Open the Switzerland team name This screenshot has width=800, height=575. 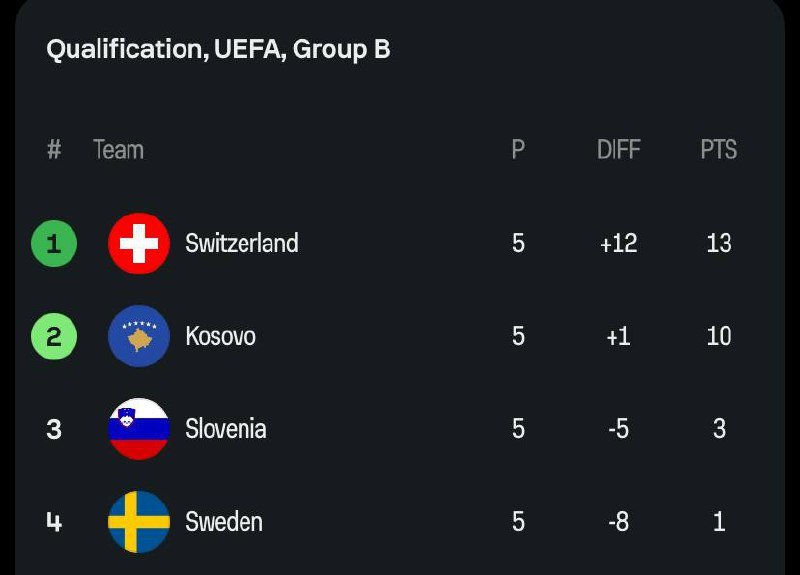[242, 243]
